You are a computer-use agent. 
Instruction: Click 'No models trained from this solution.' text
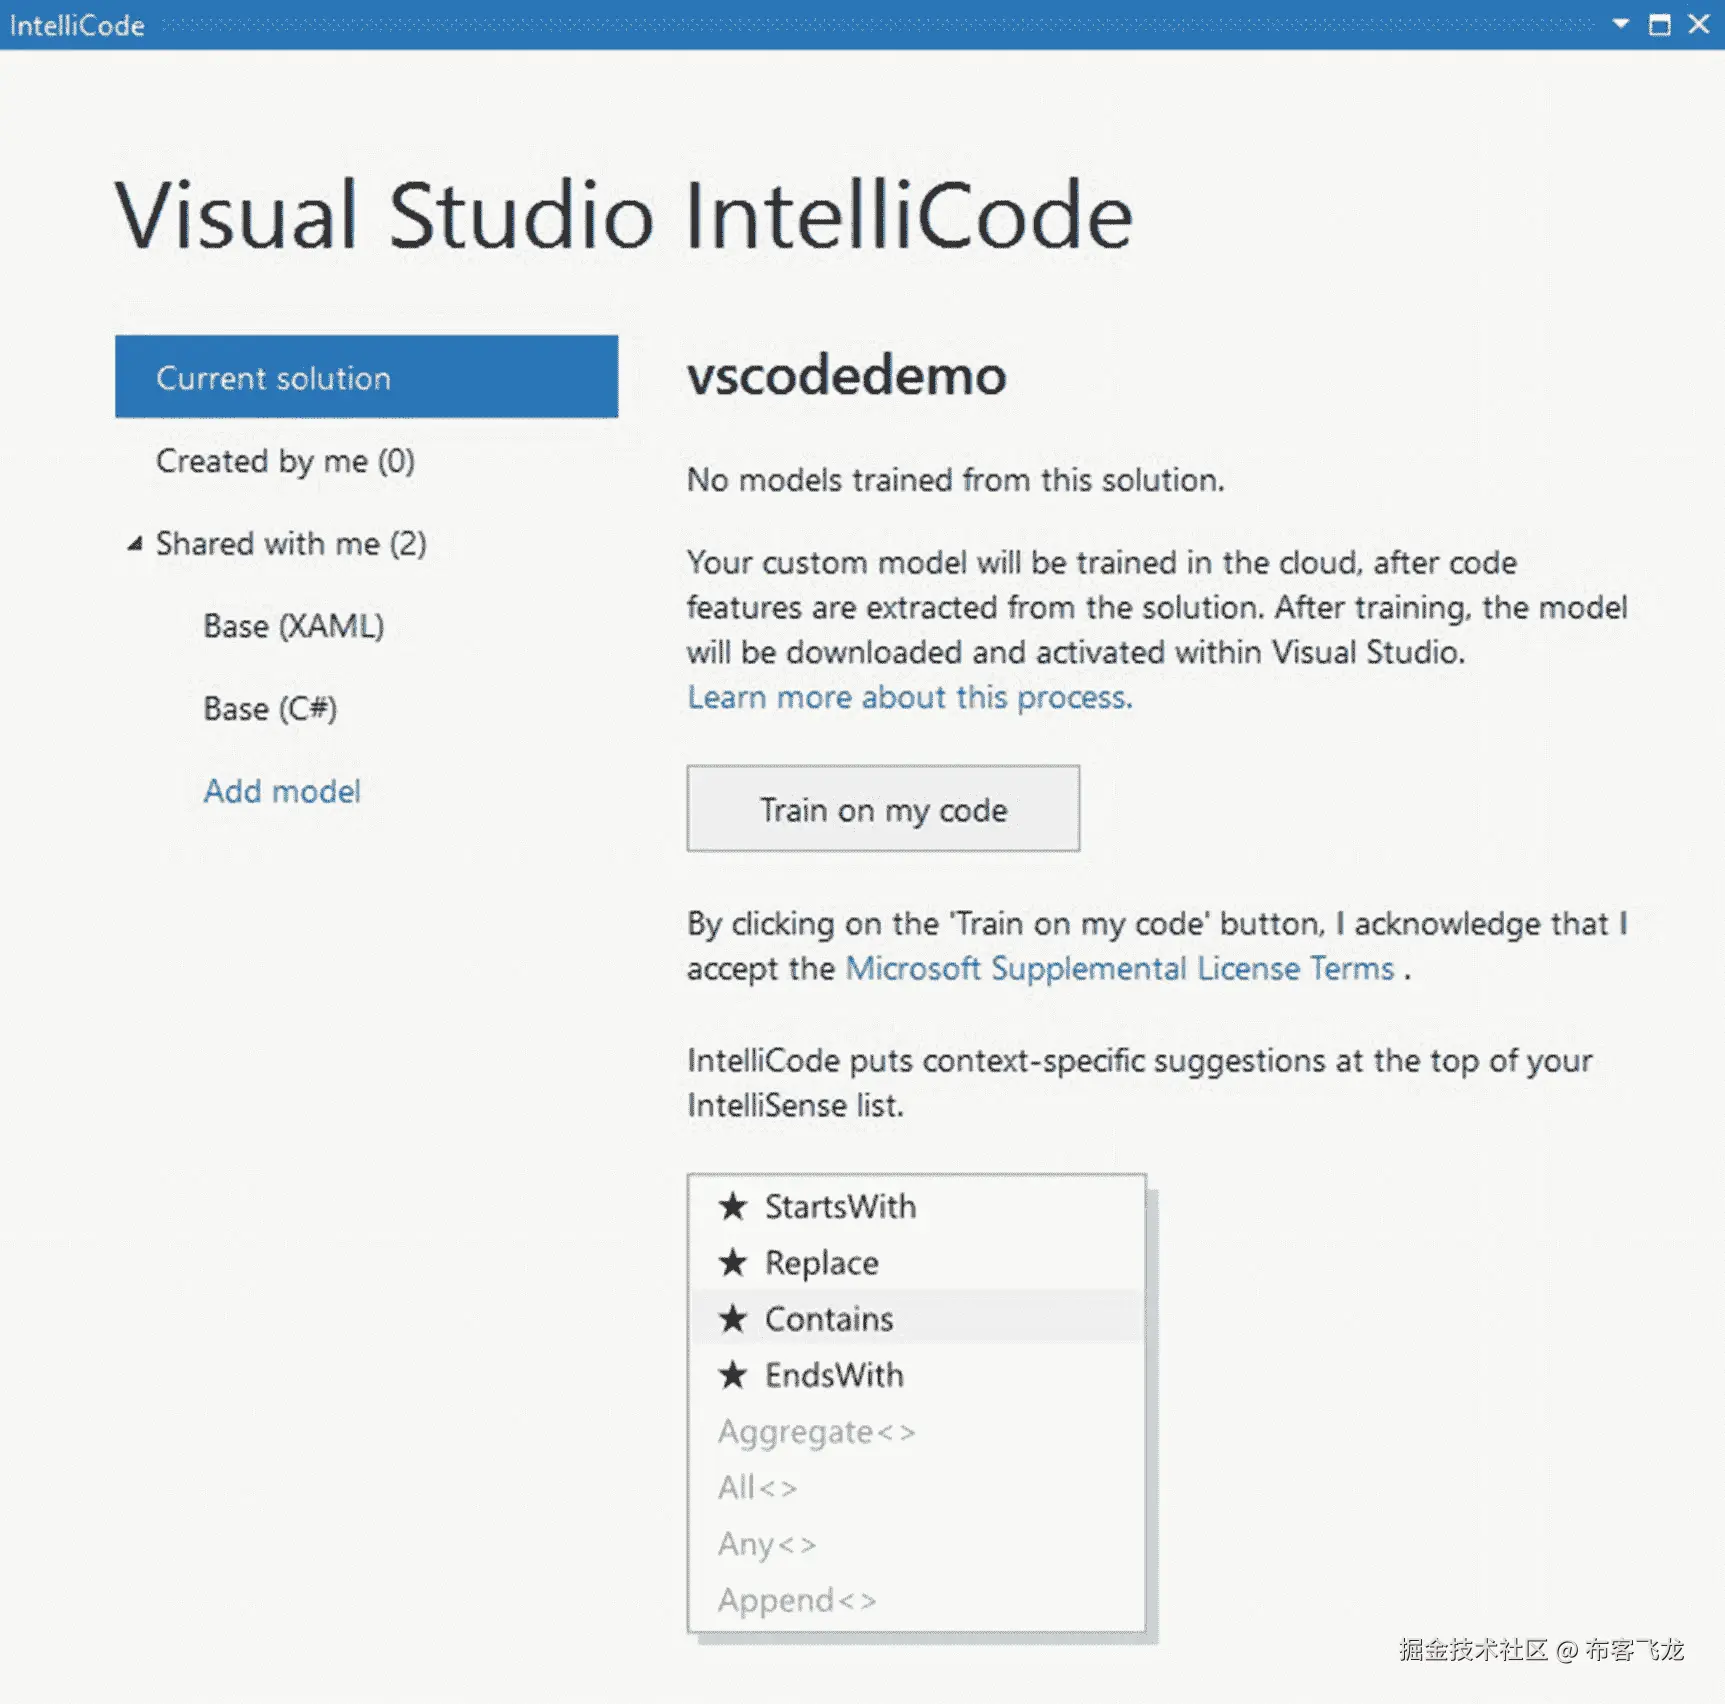[x=955, y=480]
